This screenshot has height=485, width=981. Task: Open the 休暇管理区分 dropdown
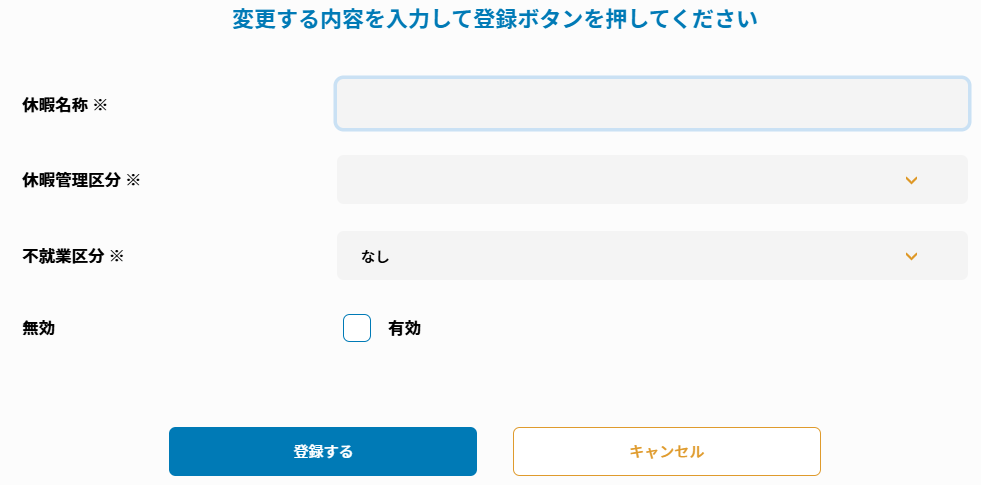click(652, 180)
